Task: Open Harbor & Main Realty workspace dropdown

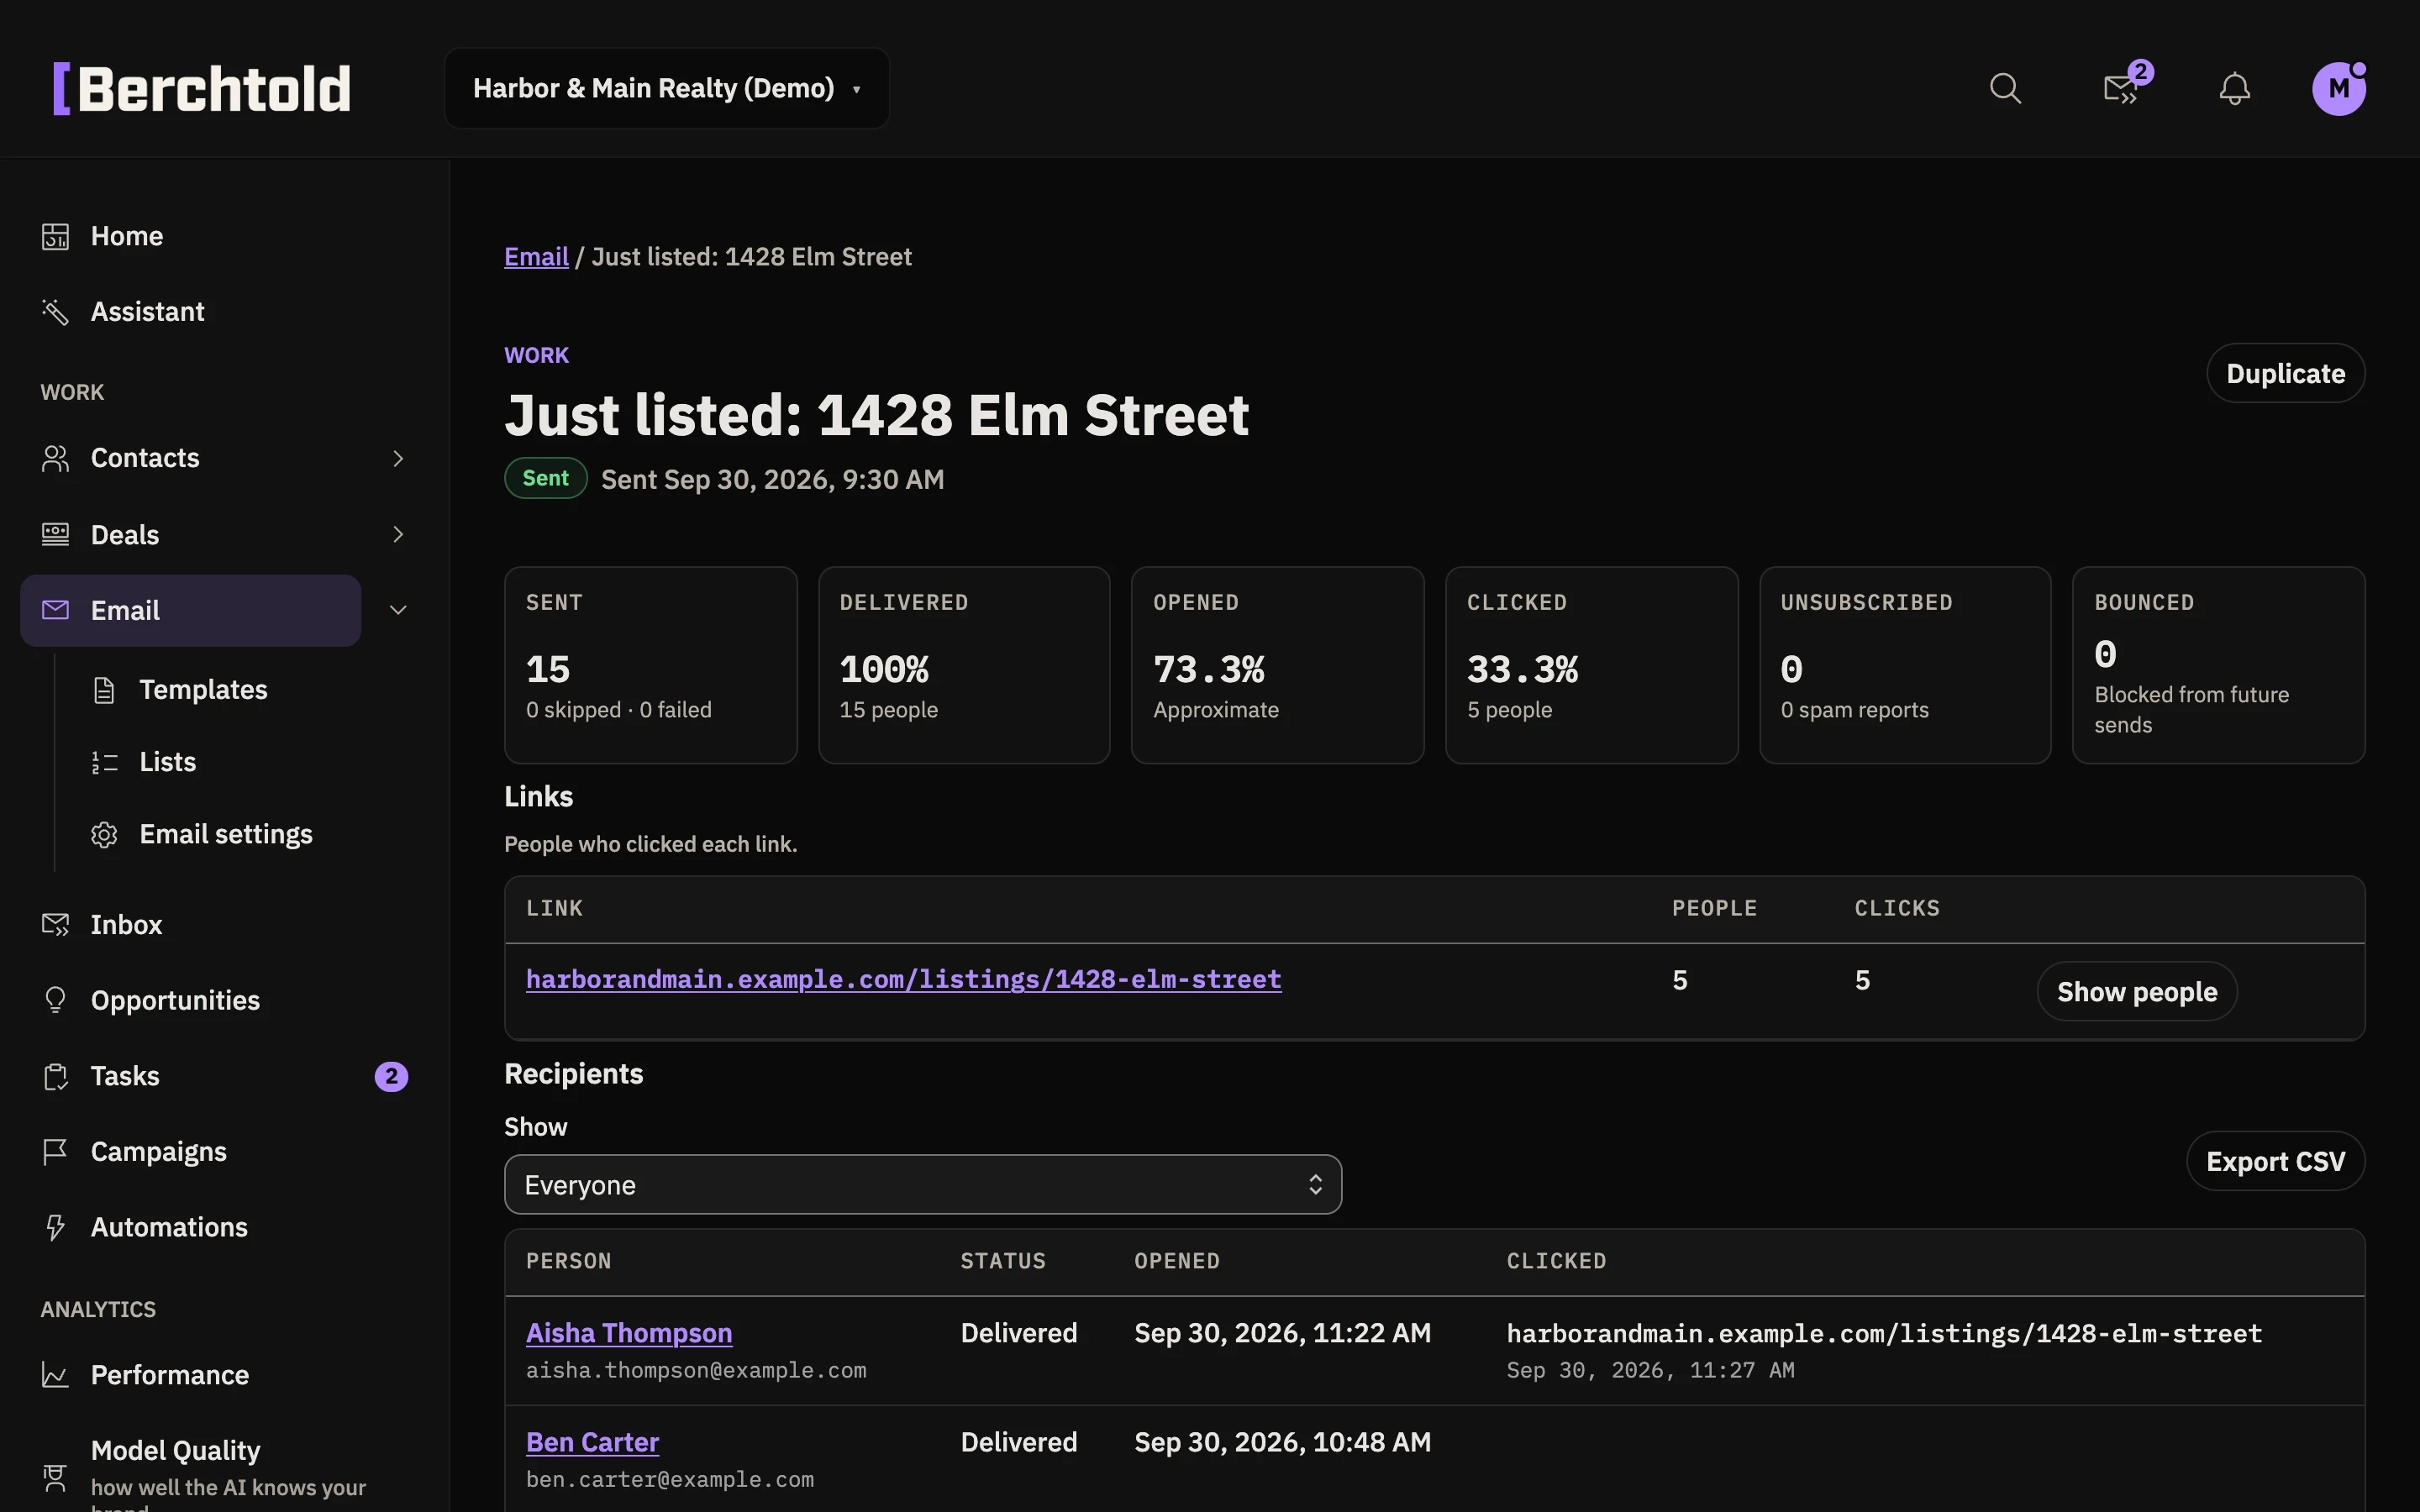Action: pos(666,88)
